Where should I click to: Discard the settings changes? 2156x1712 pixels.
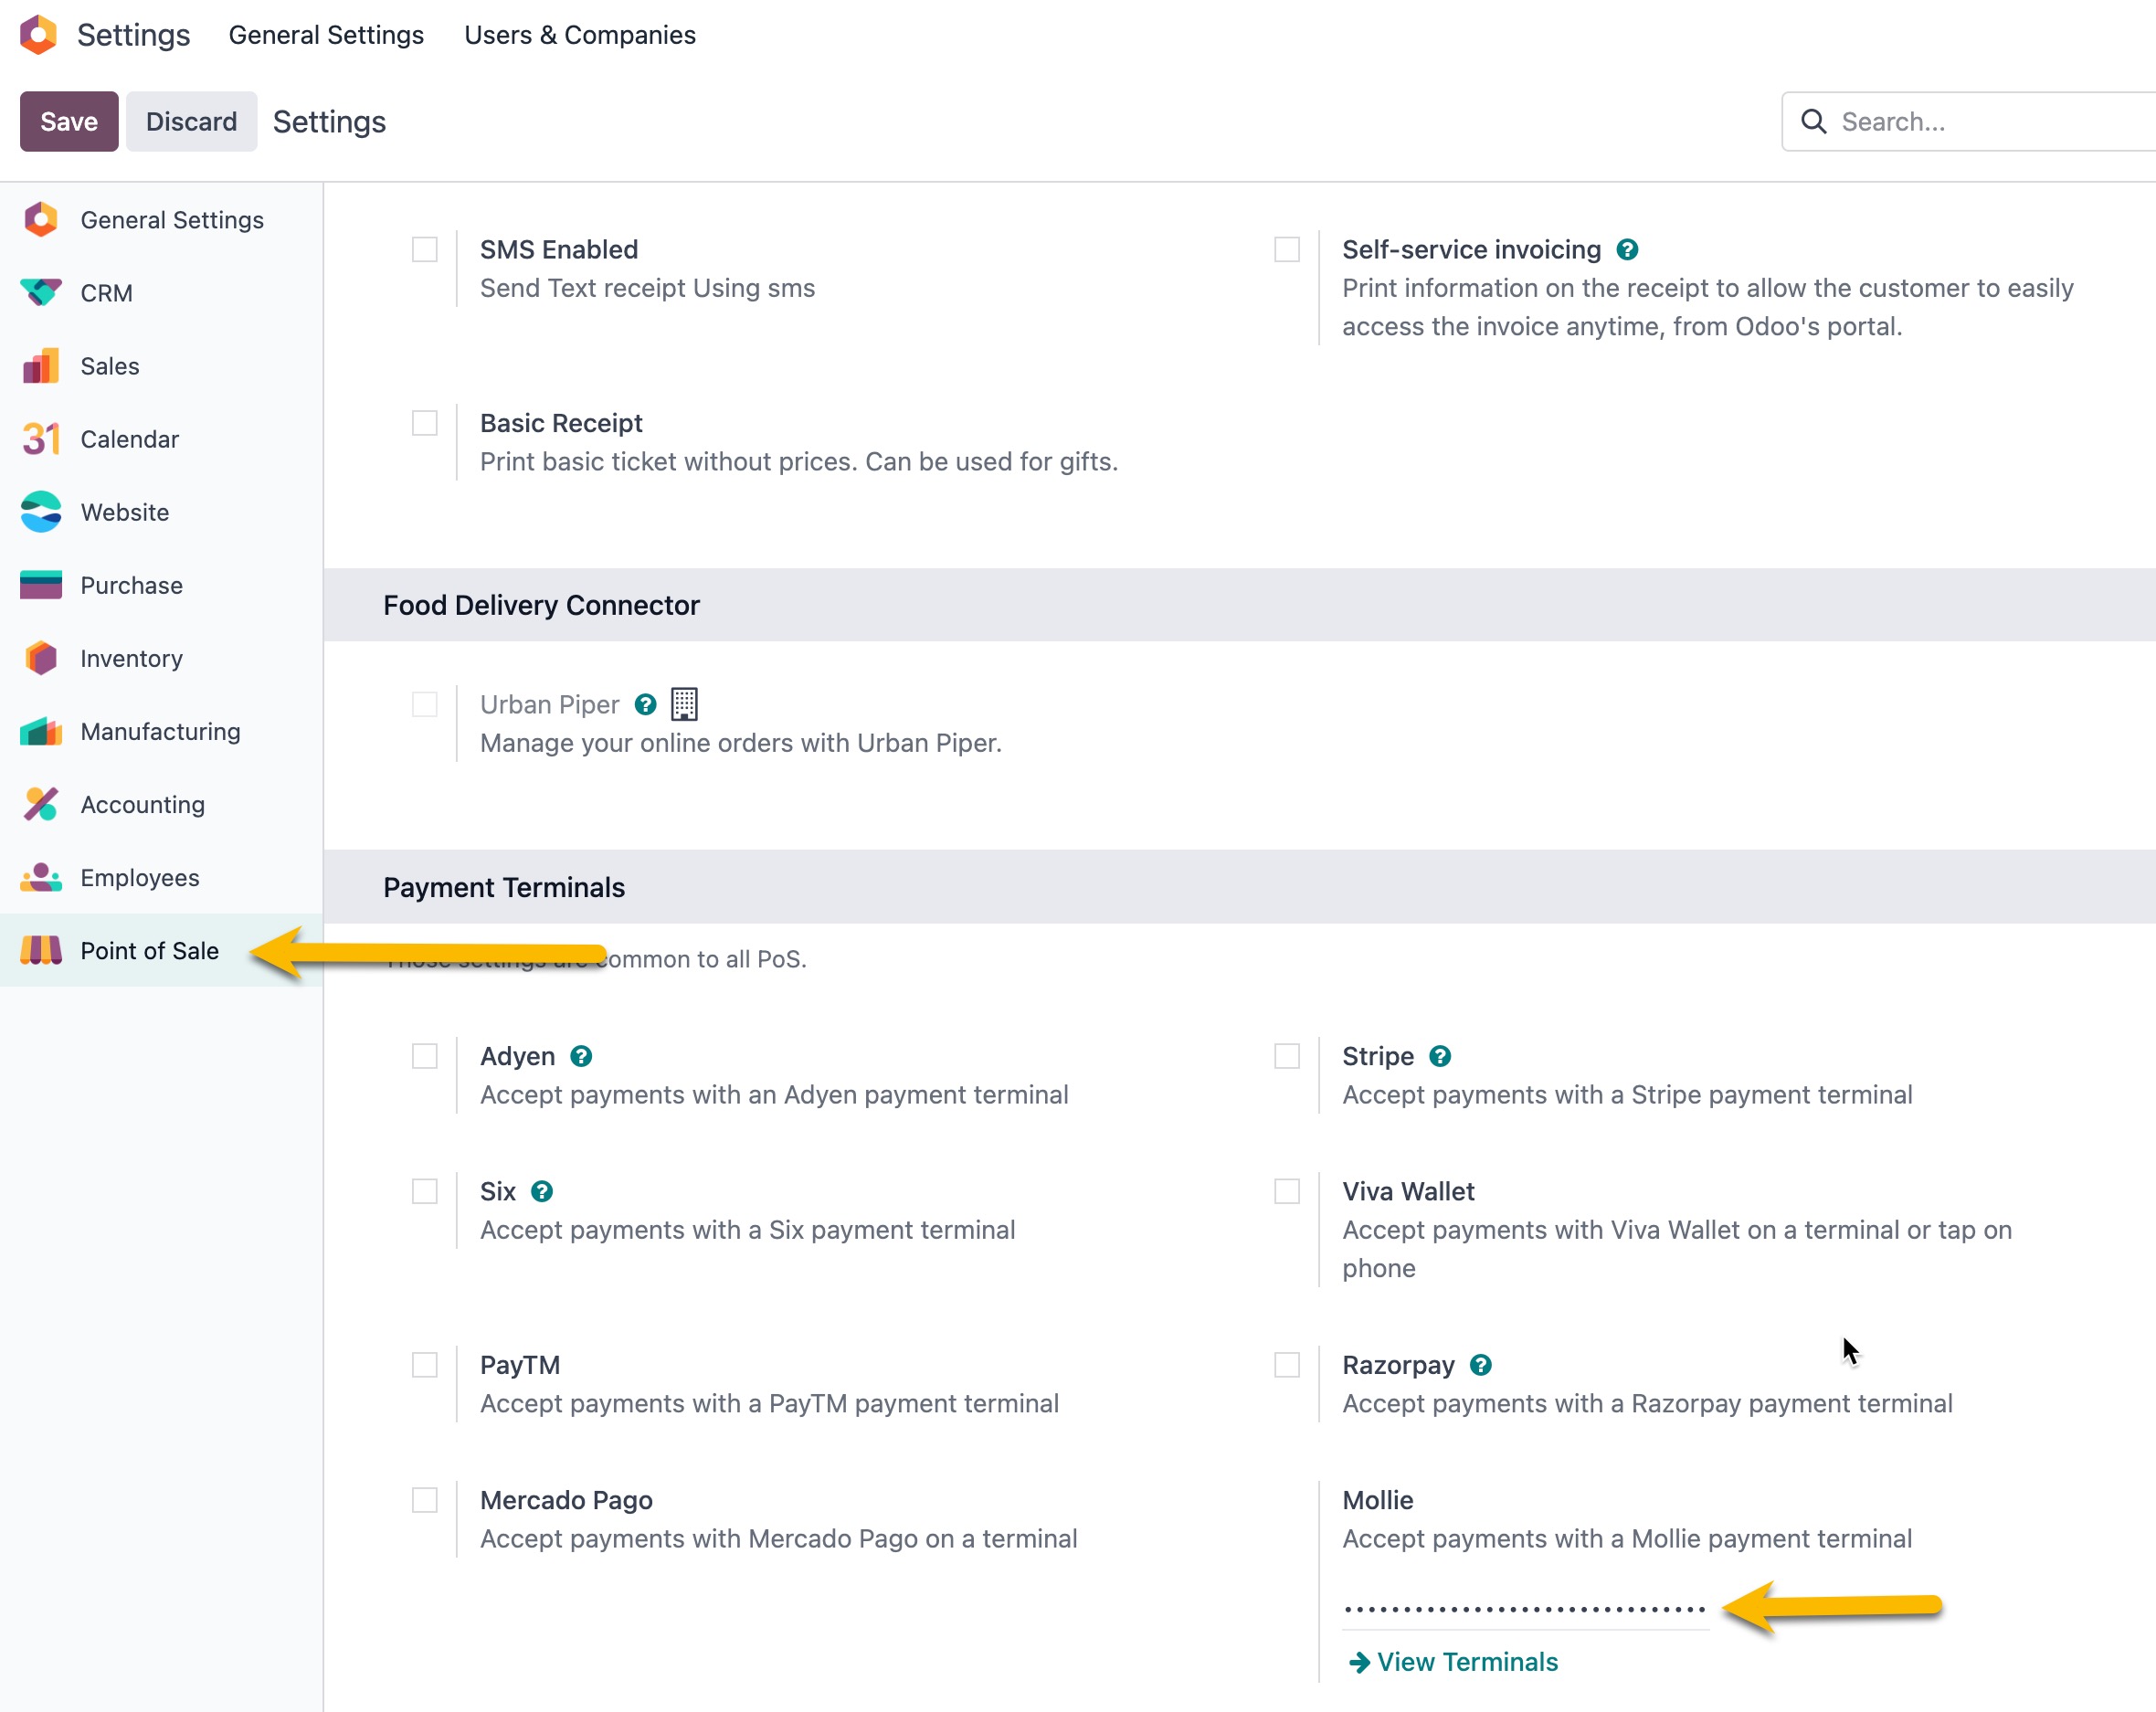tap(191, 122)
